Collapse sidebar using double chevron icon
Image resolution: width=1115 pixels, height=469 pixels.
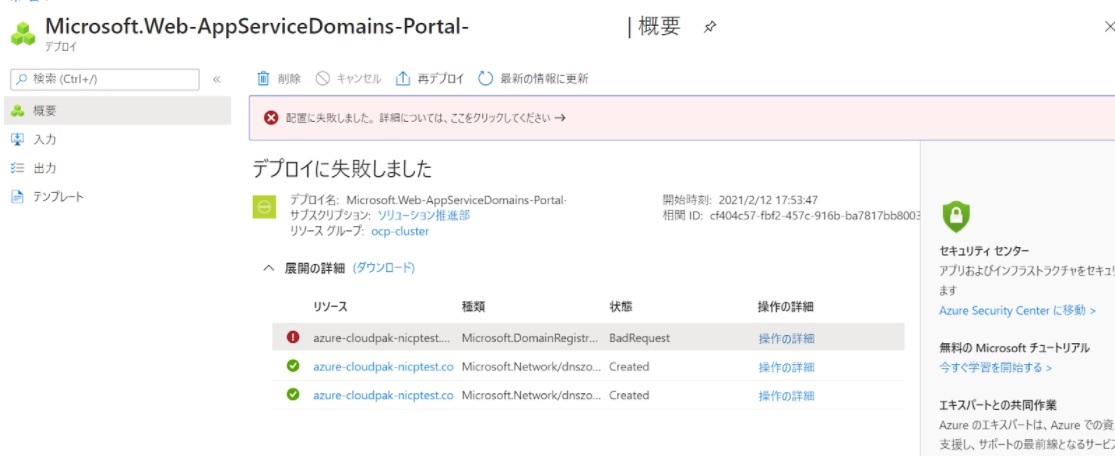point(217,79)
